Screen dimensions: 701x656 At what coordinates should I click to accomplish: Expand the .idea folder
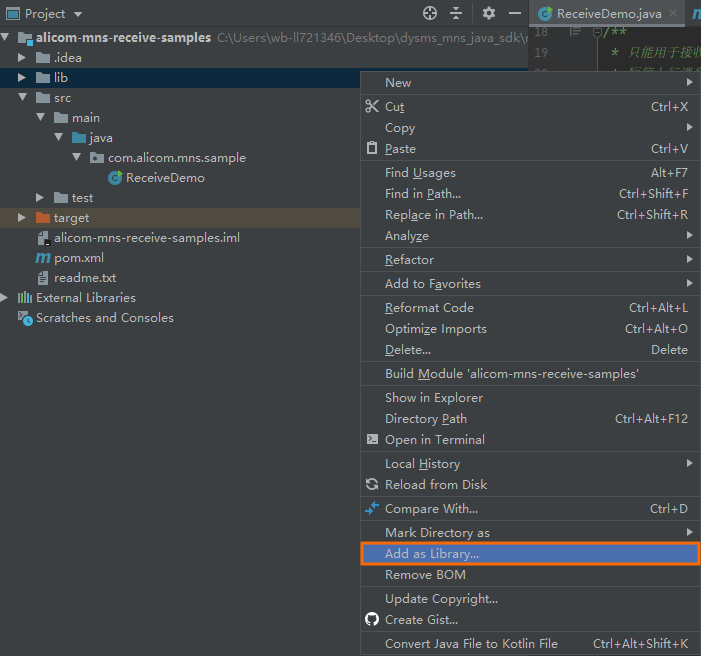pyautogui.click(x=21, y=57)
